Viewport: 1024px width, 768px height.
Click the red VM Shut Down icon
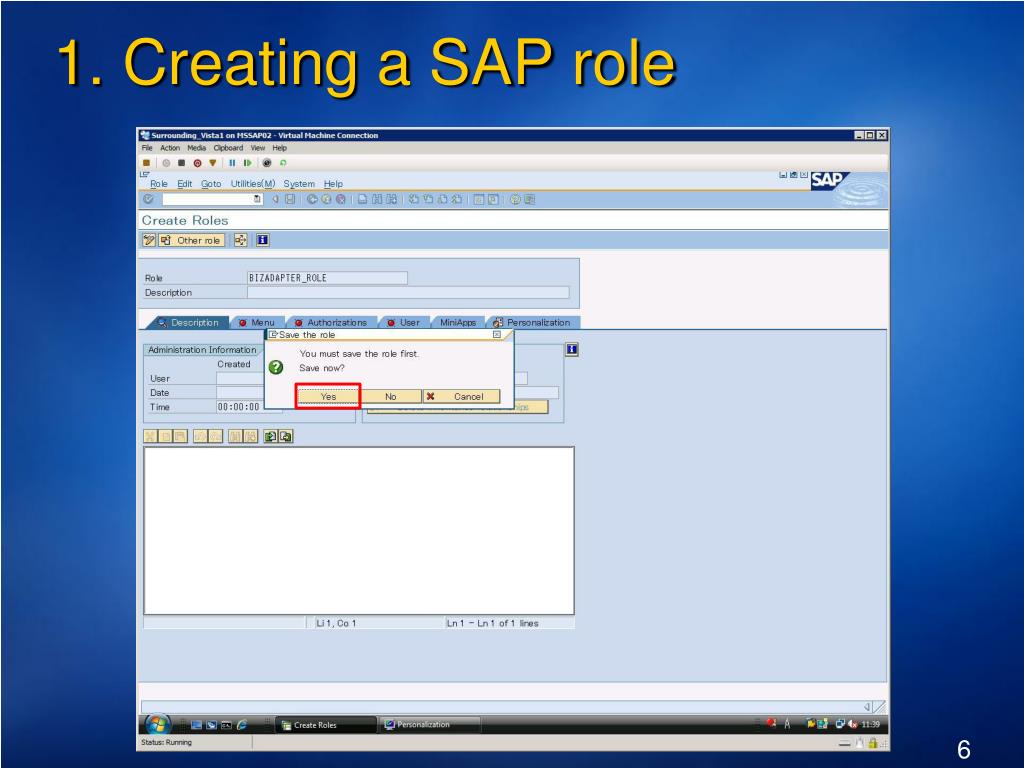pyautogui.click(x=197, y=163)
